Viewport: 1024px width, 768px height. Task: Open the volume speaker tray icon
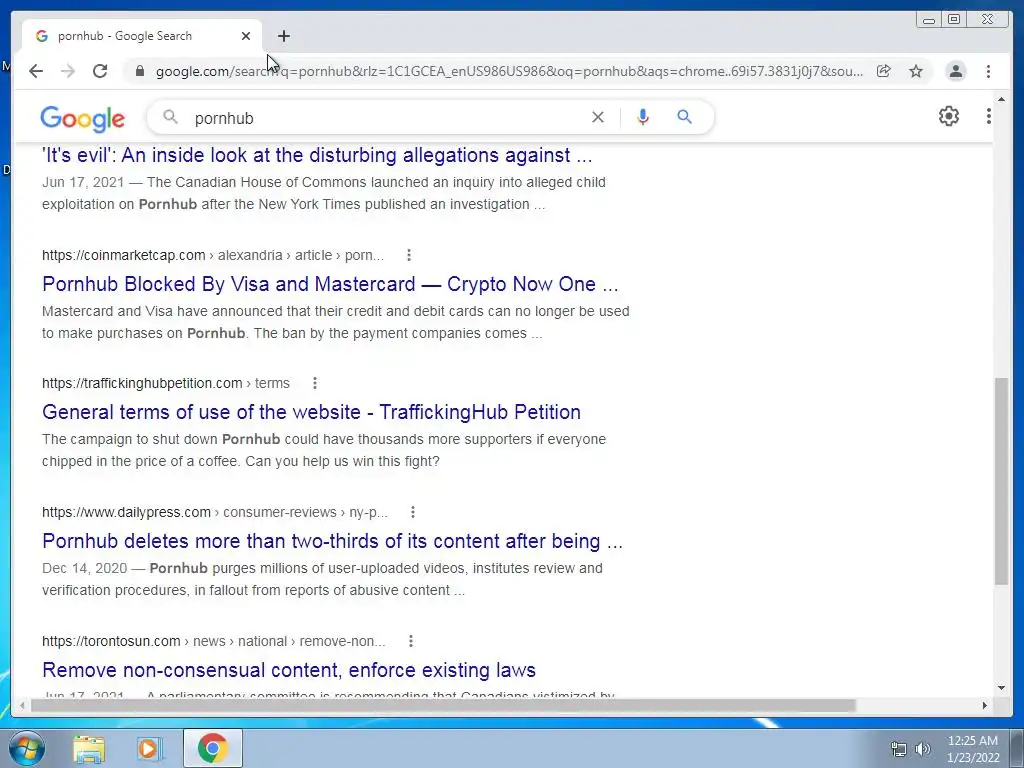tap(923, 749)
